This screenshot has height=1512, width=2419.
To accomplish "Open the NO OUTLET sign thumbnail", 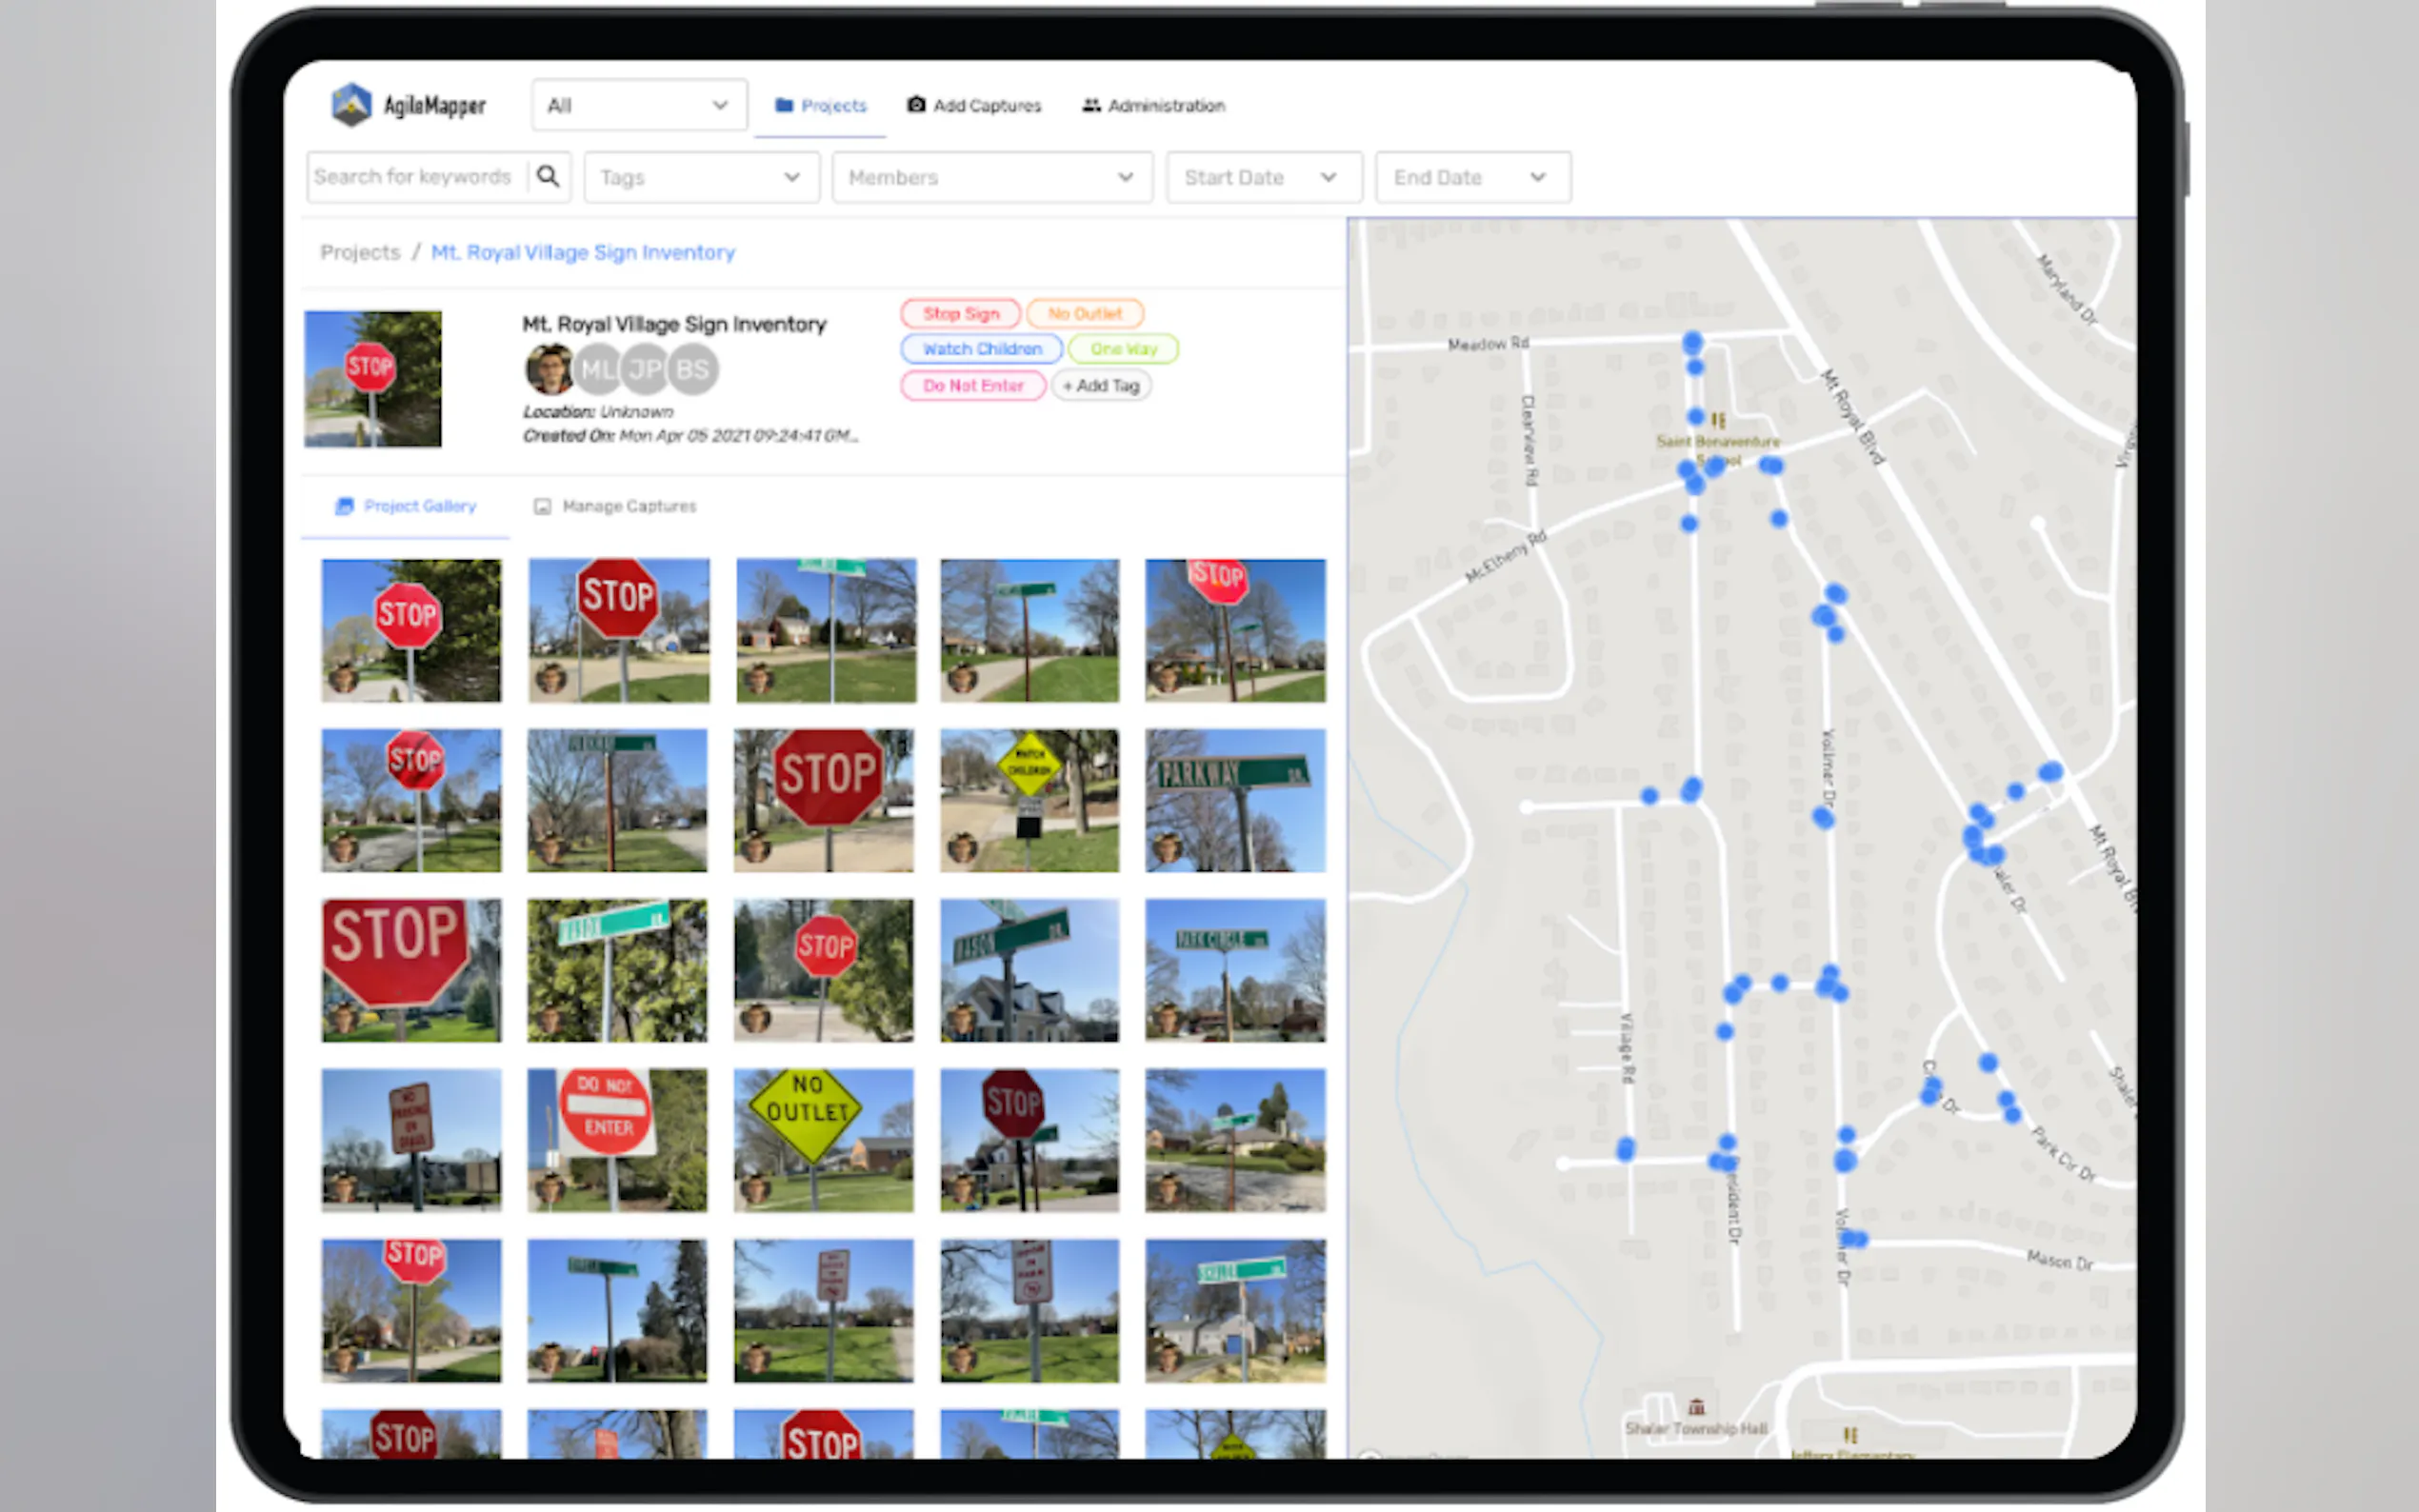I will (823, 1140).
